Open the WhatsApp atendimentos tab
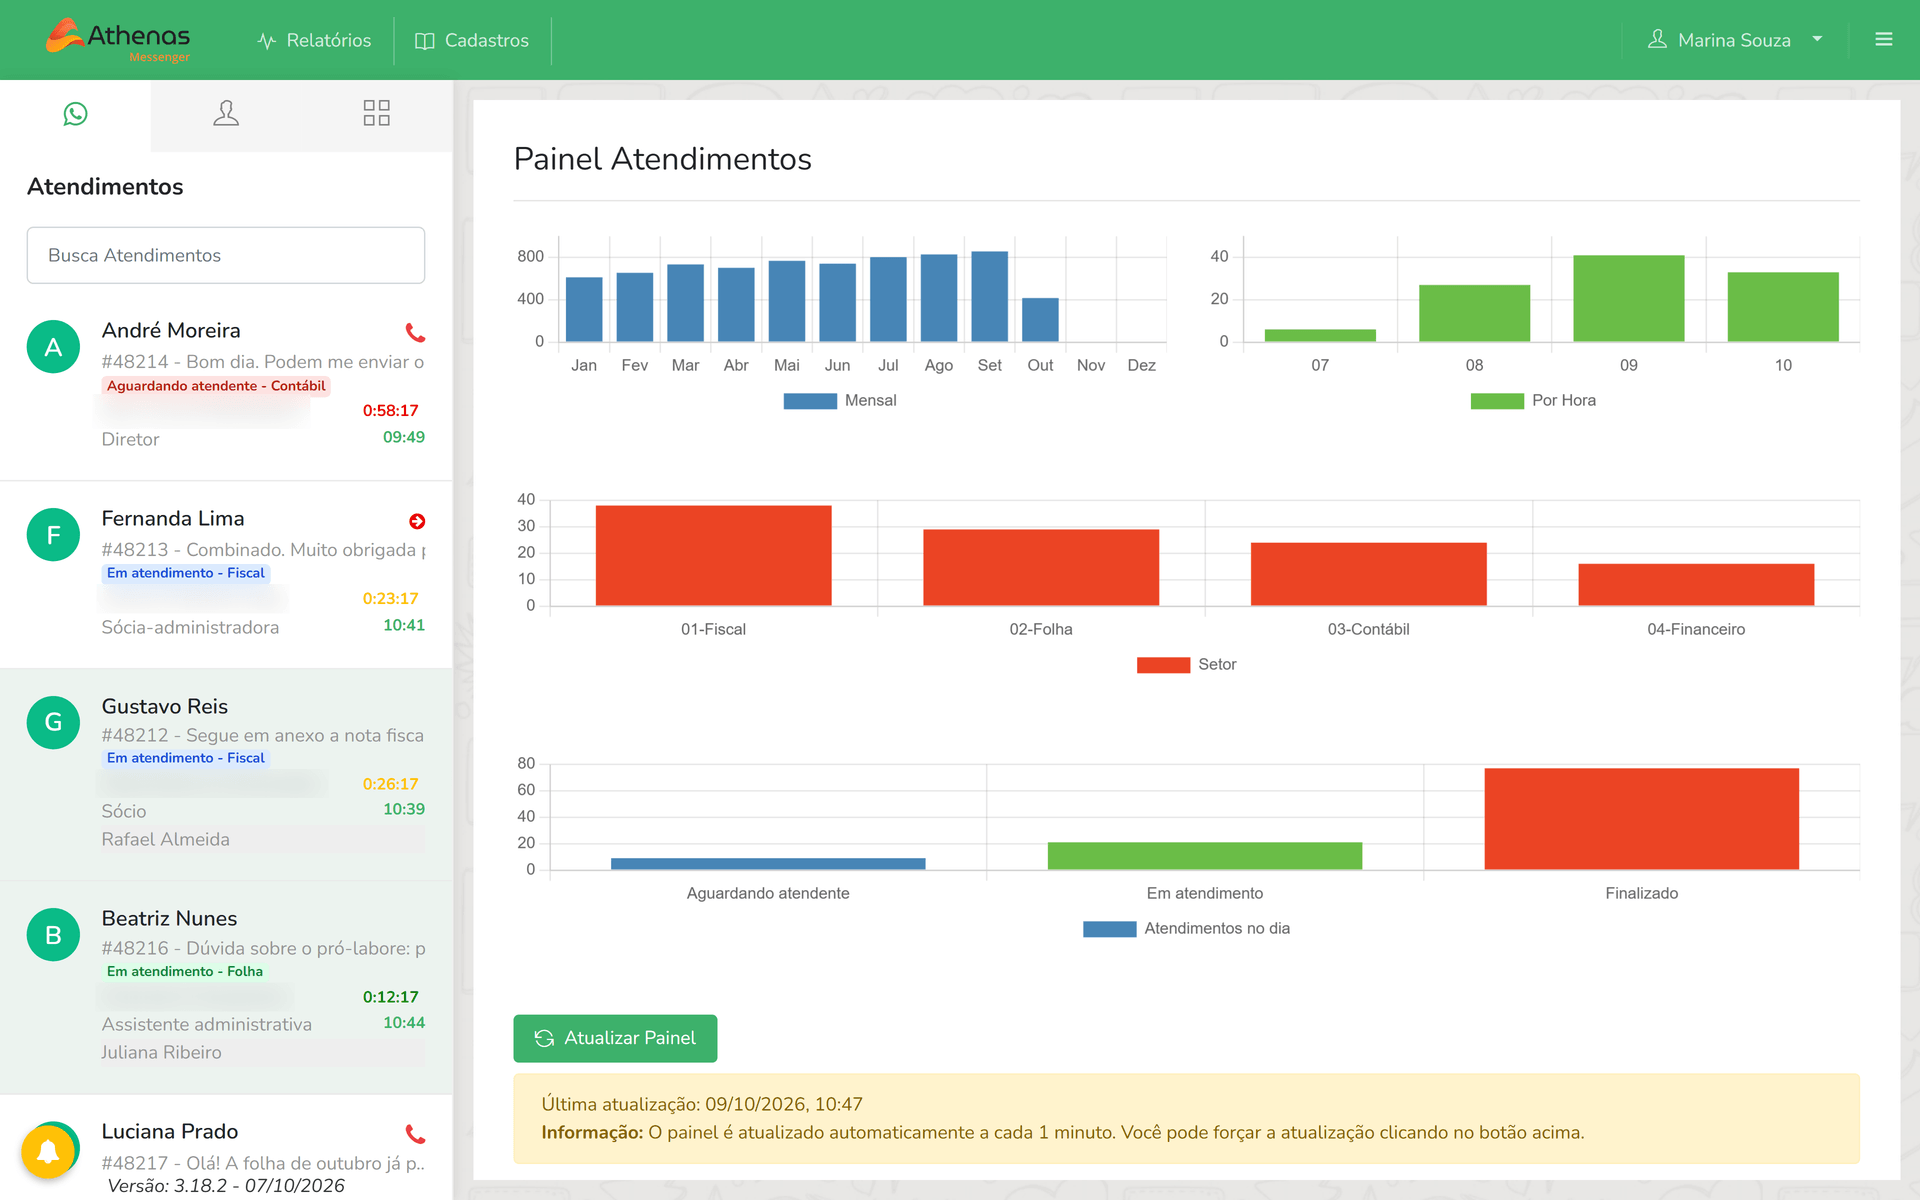1920x1200 pixels. pos(75,114)
